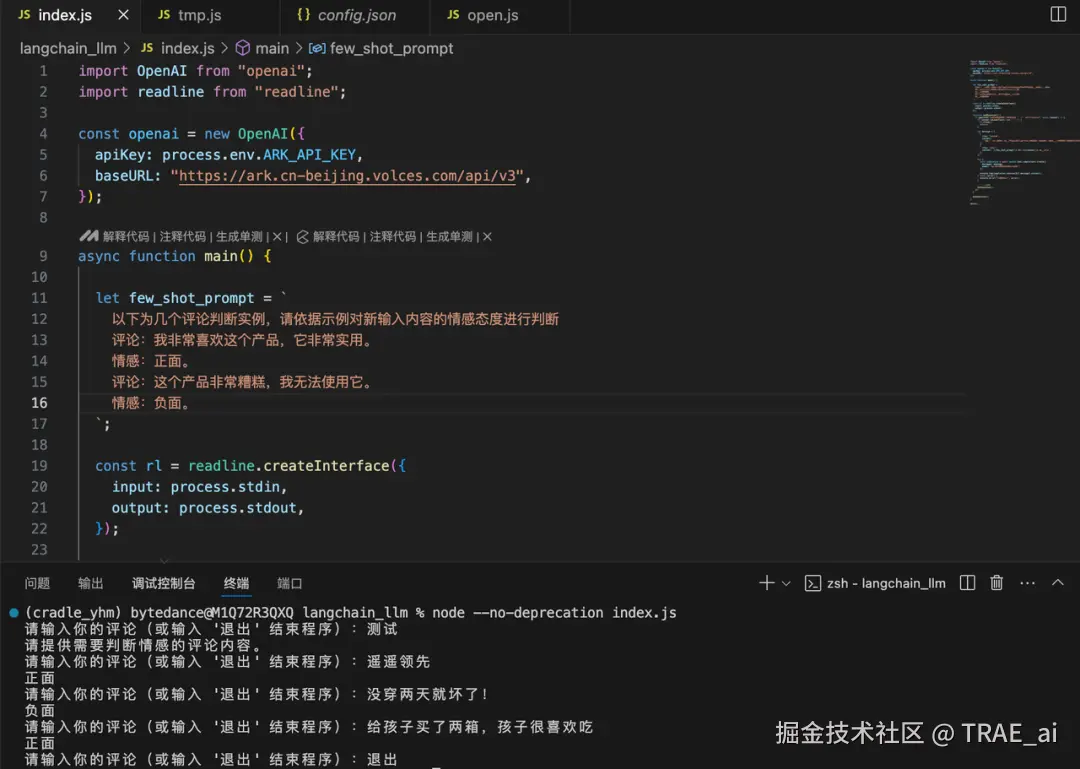Click the MarsCode AI icon above main function
The image size is (1080, 769).
[87, 236]
